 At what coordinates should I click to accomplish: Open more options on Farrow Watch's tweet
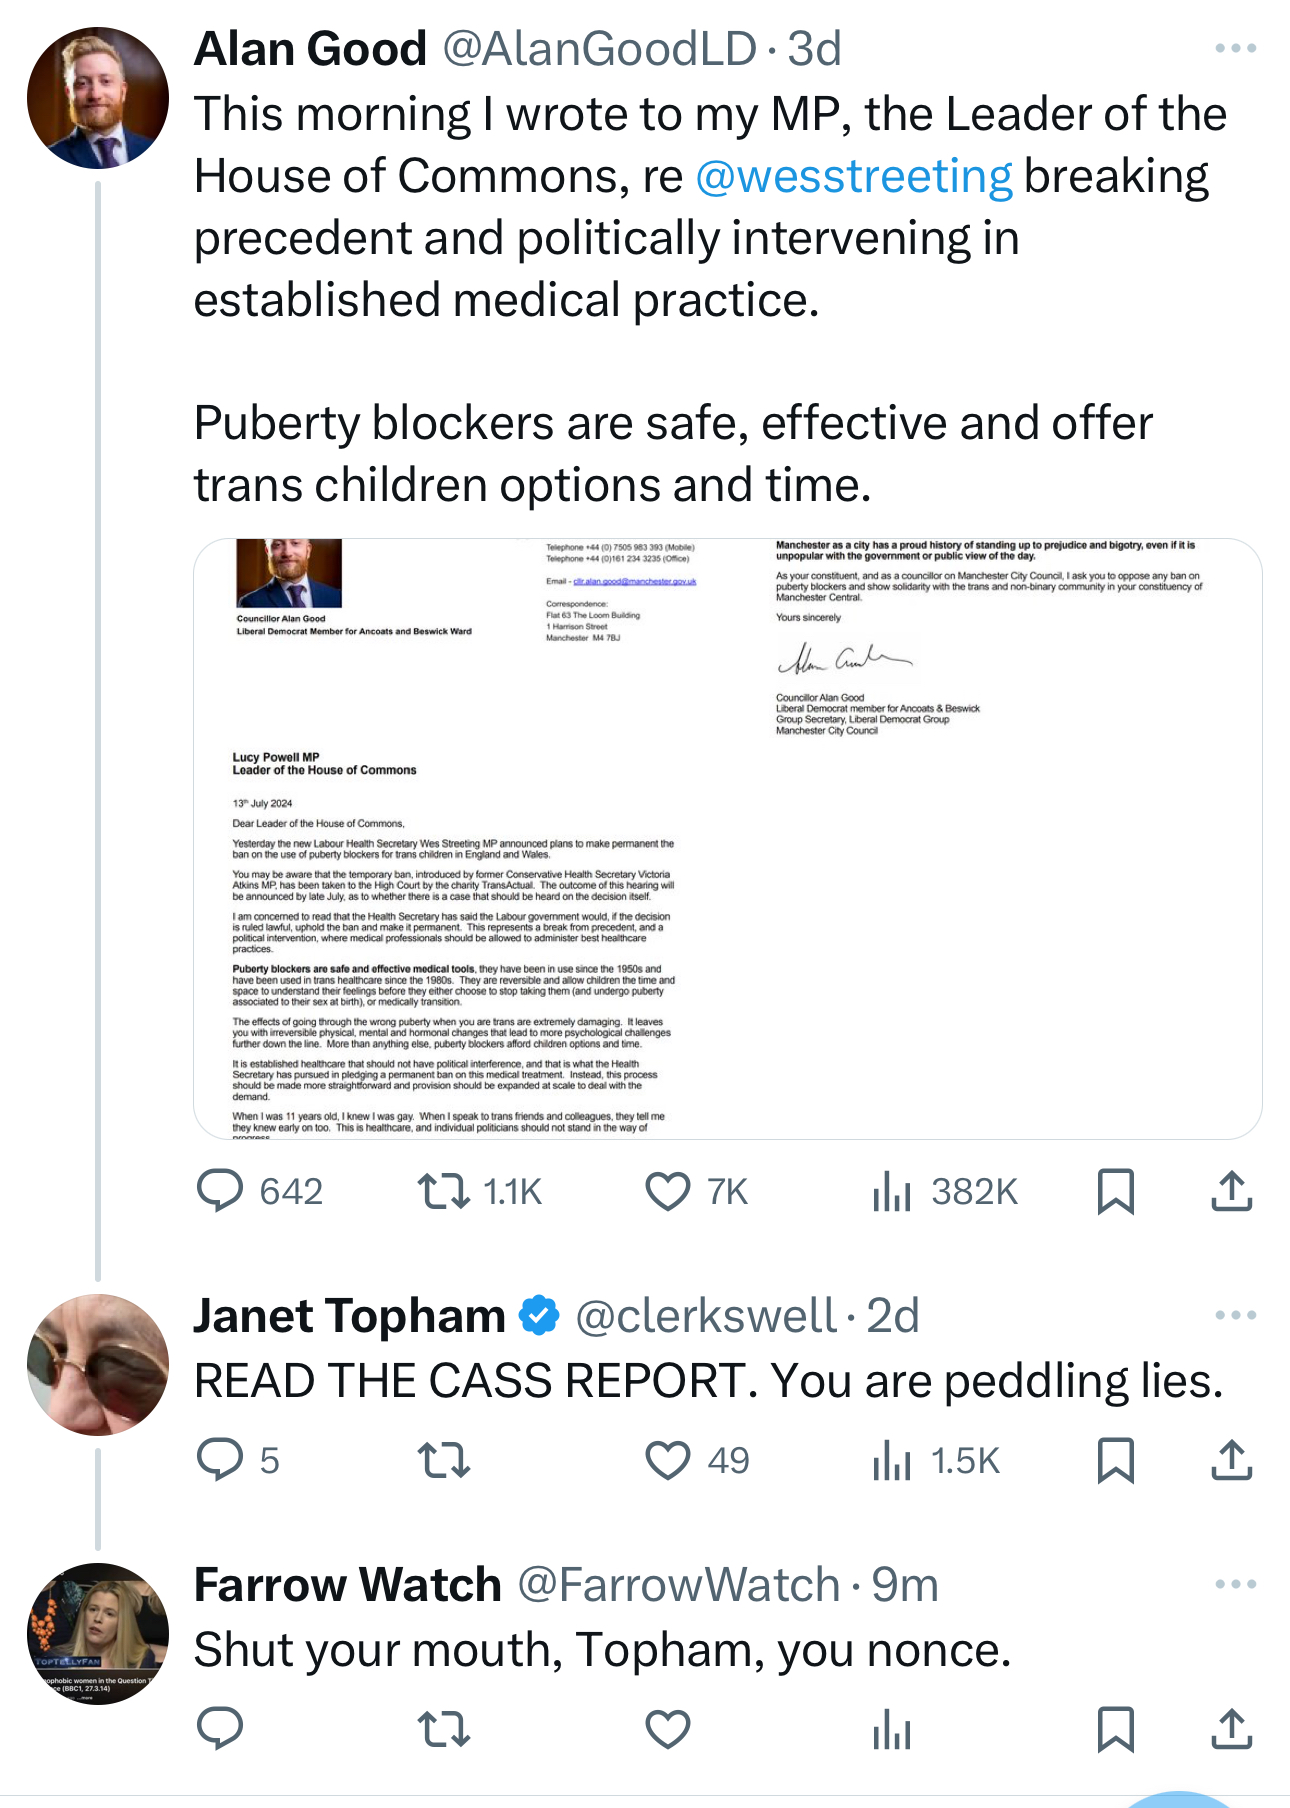click(1235, 1584)
